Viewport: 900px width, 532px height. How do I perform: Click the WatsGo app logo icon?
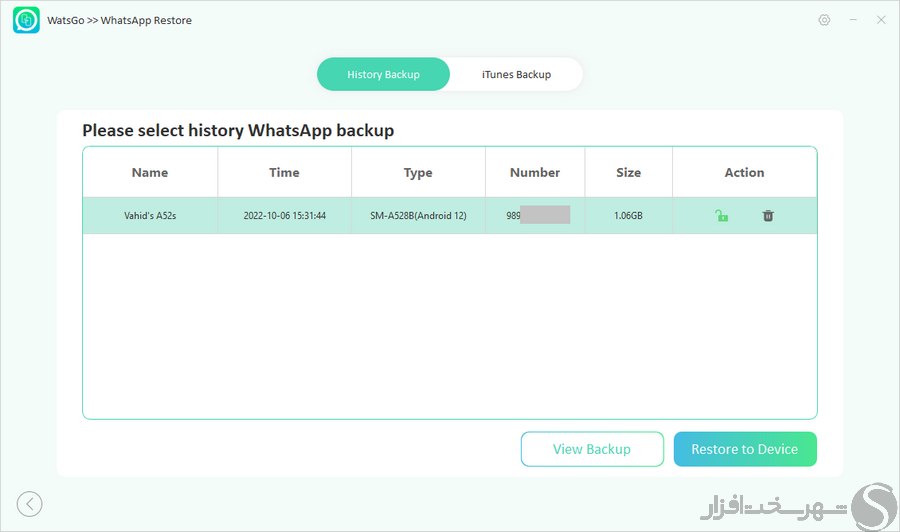[26, 20]
